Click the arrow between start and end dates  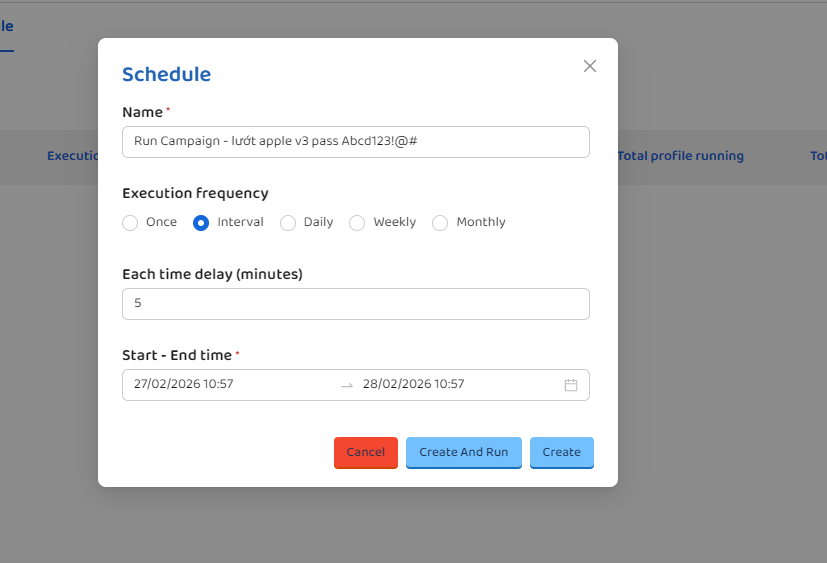(x=347, y=385)
